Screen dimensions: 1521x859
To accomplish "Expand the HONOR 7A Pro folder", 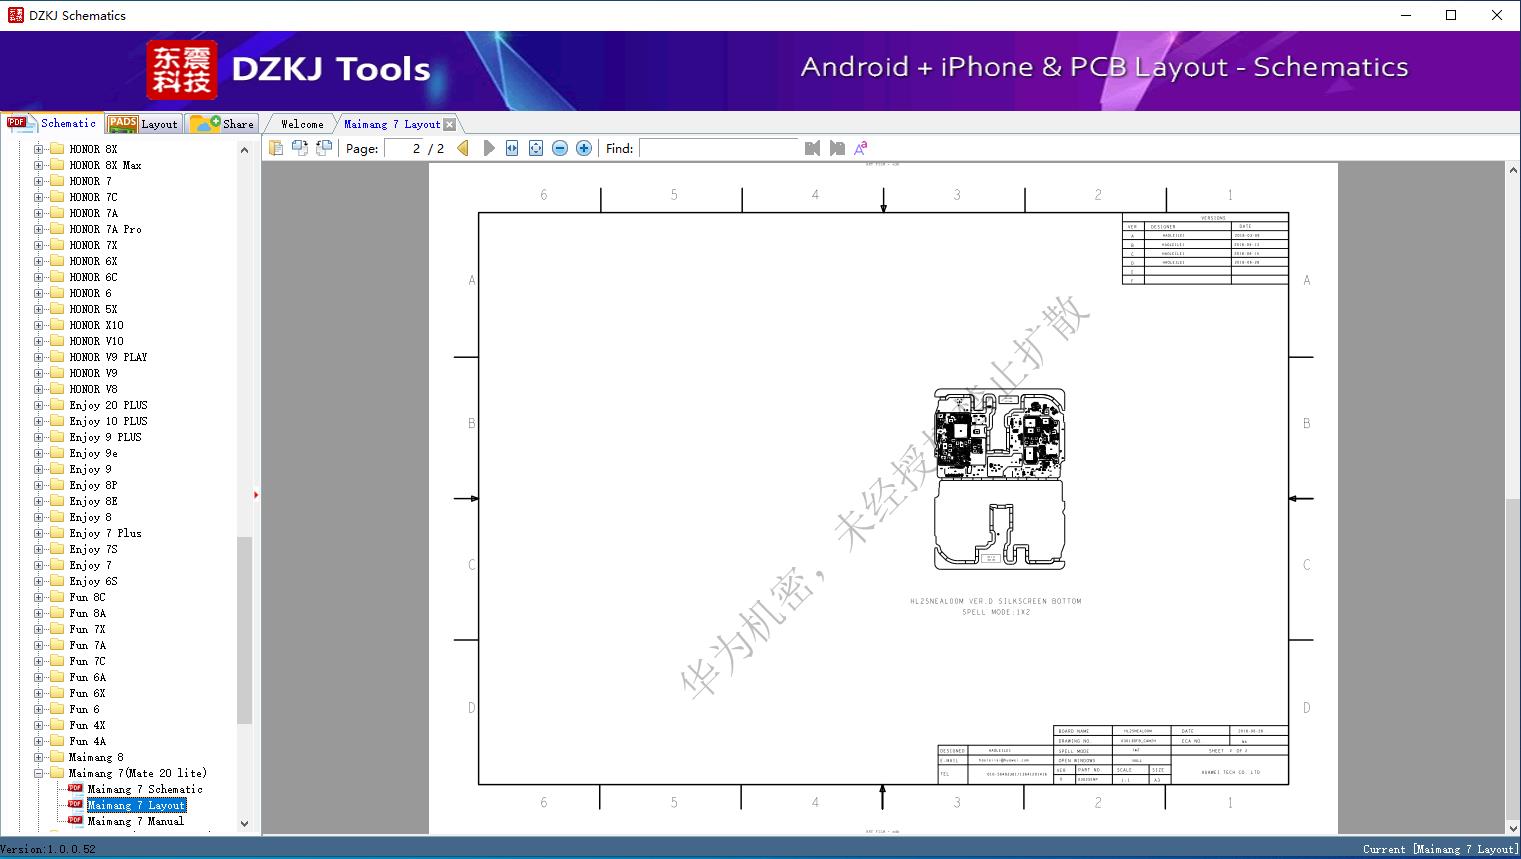I will coord(38,229).
